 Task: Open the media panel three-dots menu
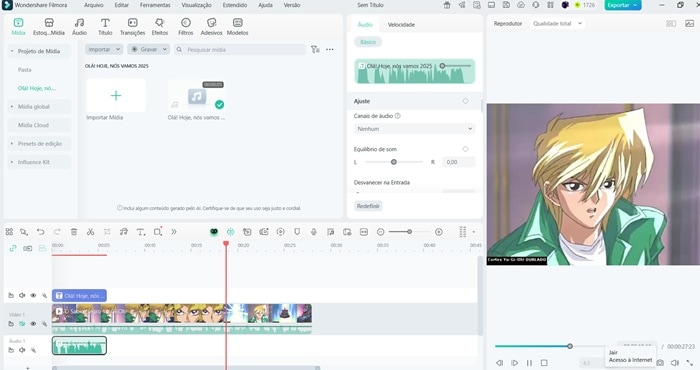[329, 50]
